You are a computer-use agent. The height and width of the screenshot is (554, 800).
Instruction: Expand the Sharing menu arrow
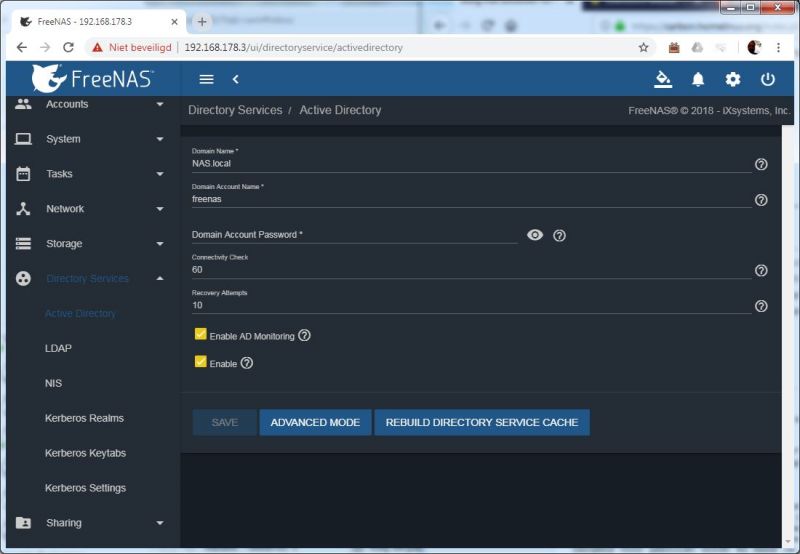tap(160, 523)
